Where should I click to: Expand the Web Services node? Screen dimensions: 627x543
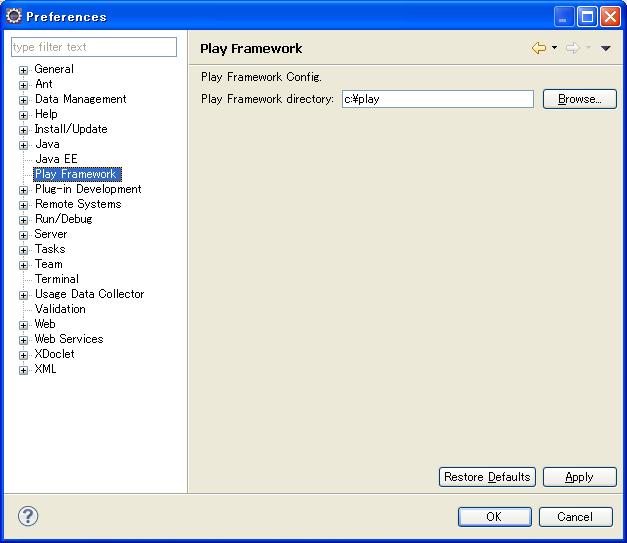[24, 340]
